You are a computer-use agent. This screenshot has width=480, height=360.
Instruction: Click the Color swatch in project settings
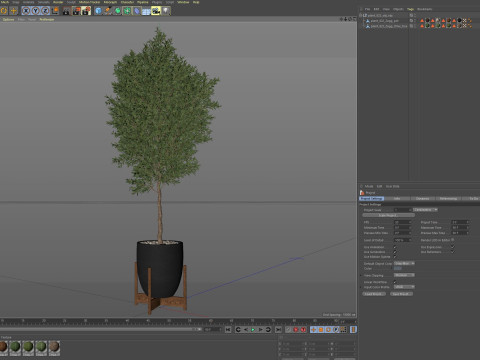[x=398, y=268]
